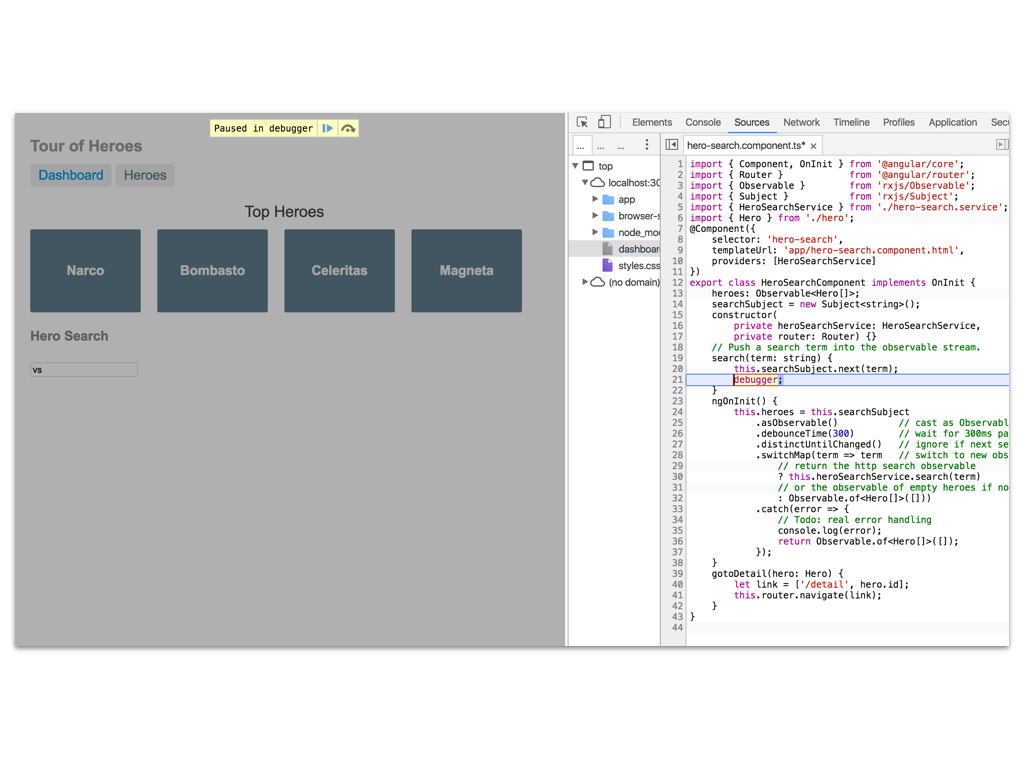Click the app folder icon
The height and width of the screenshot is (768, 1024).
[x=608, y=199]
